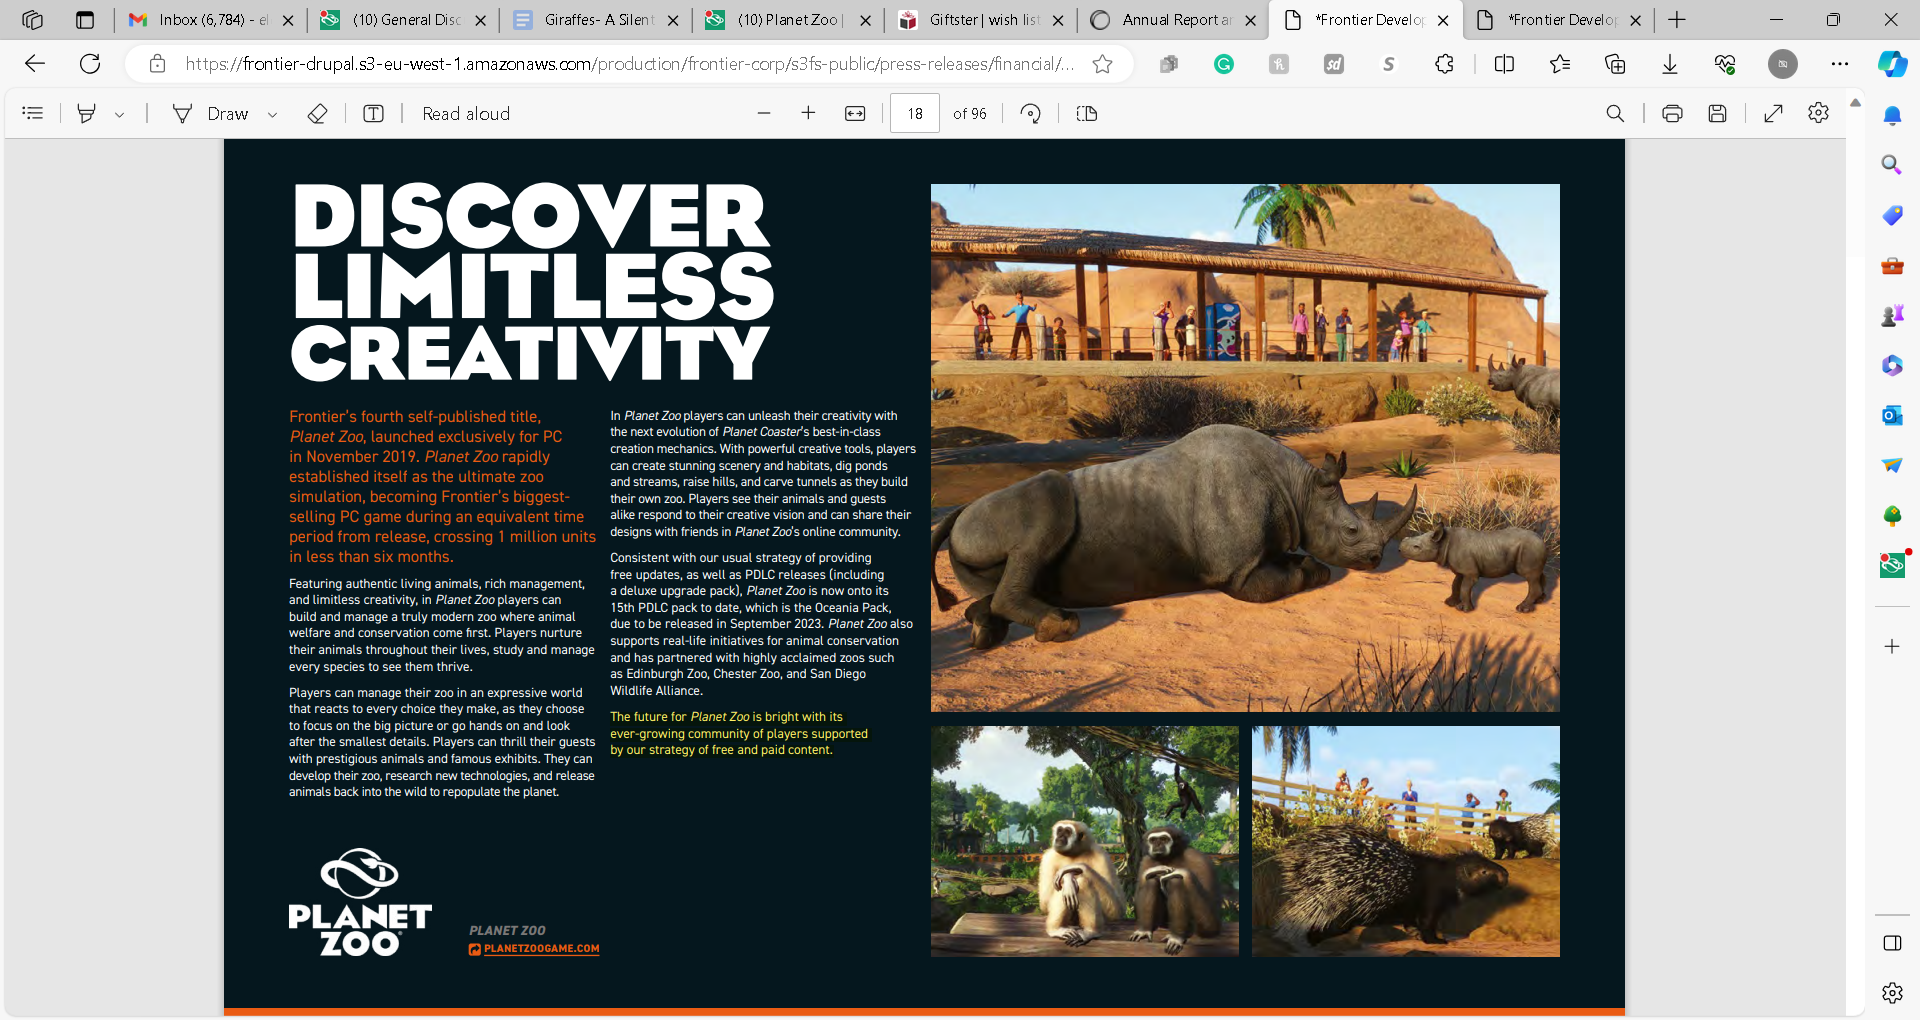
Task: Open the vertical tabs action menu
Action: click(x=85, y=20)
